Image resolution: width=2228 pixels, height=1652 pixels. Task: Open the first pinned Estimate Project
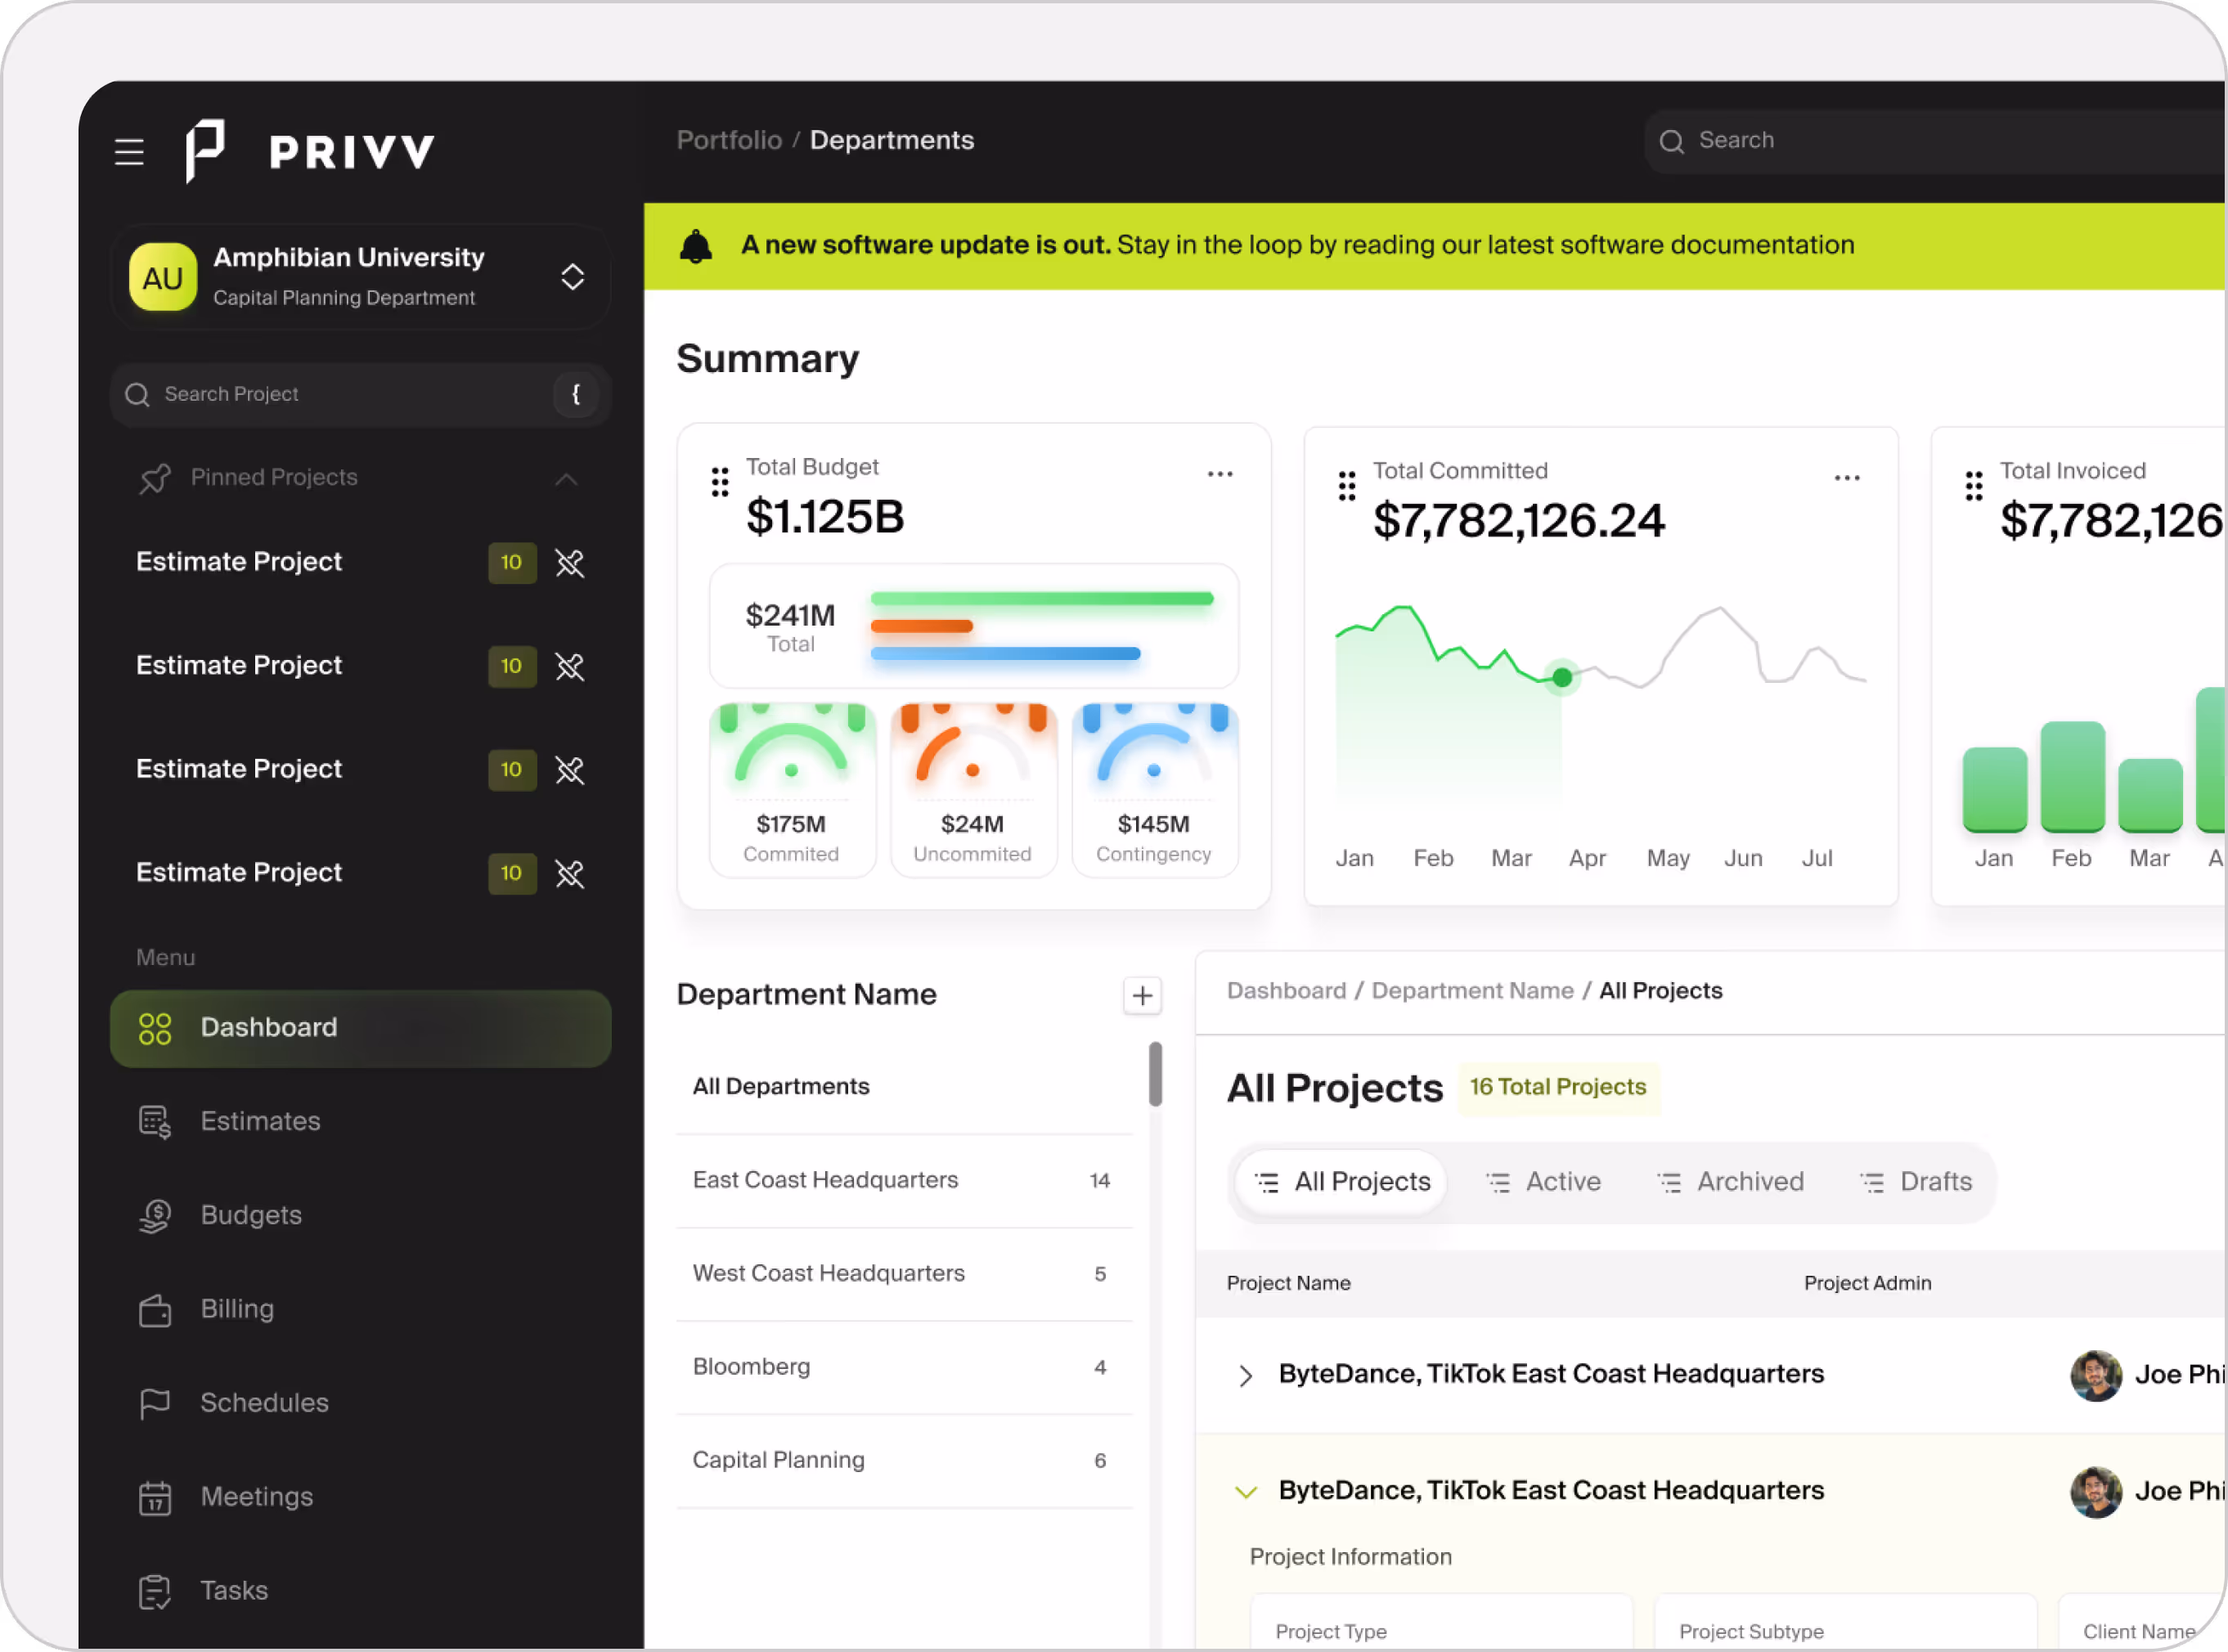[x=239, y=562]
